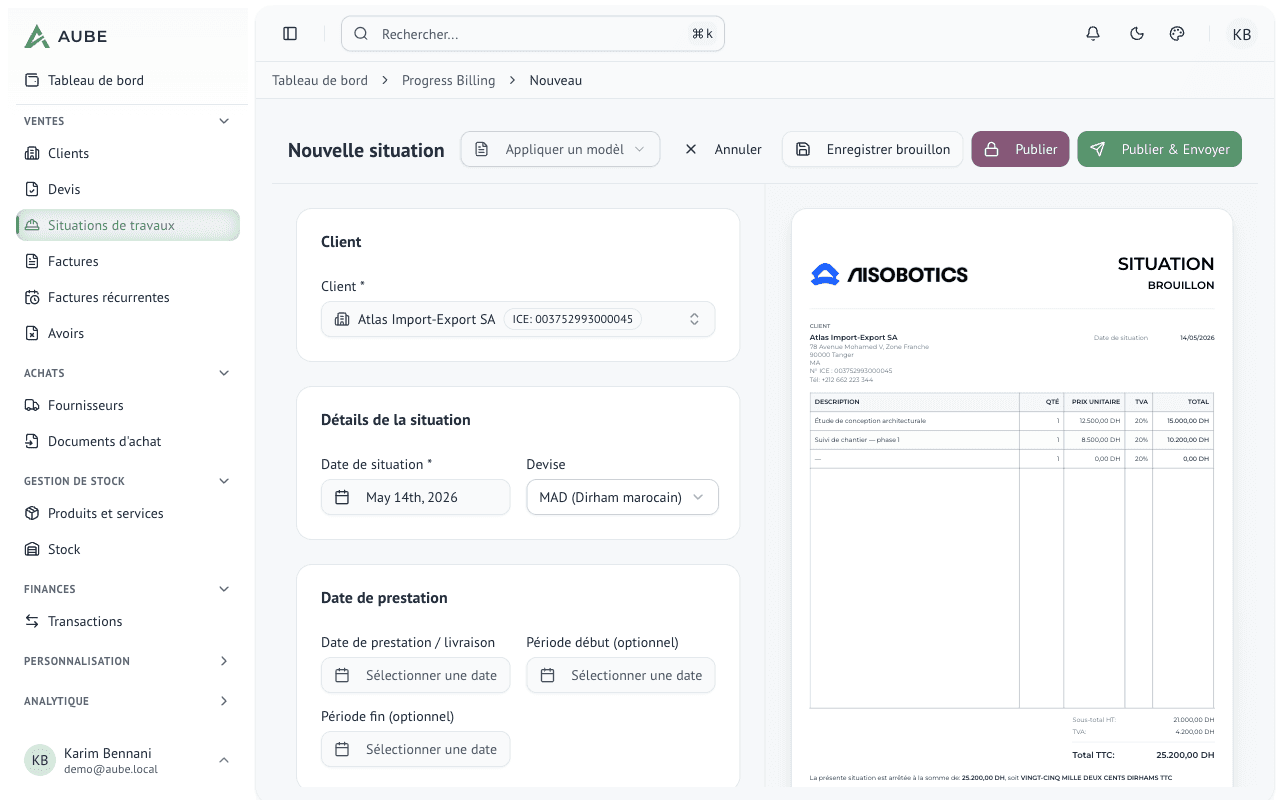Click the Situations de travaux hard-hat icon
This screenshot has width=1280, height=800.
32,225
